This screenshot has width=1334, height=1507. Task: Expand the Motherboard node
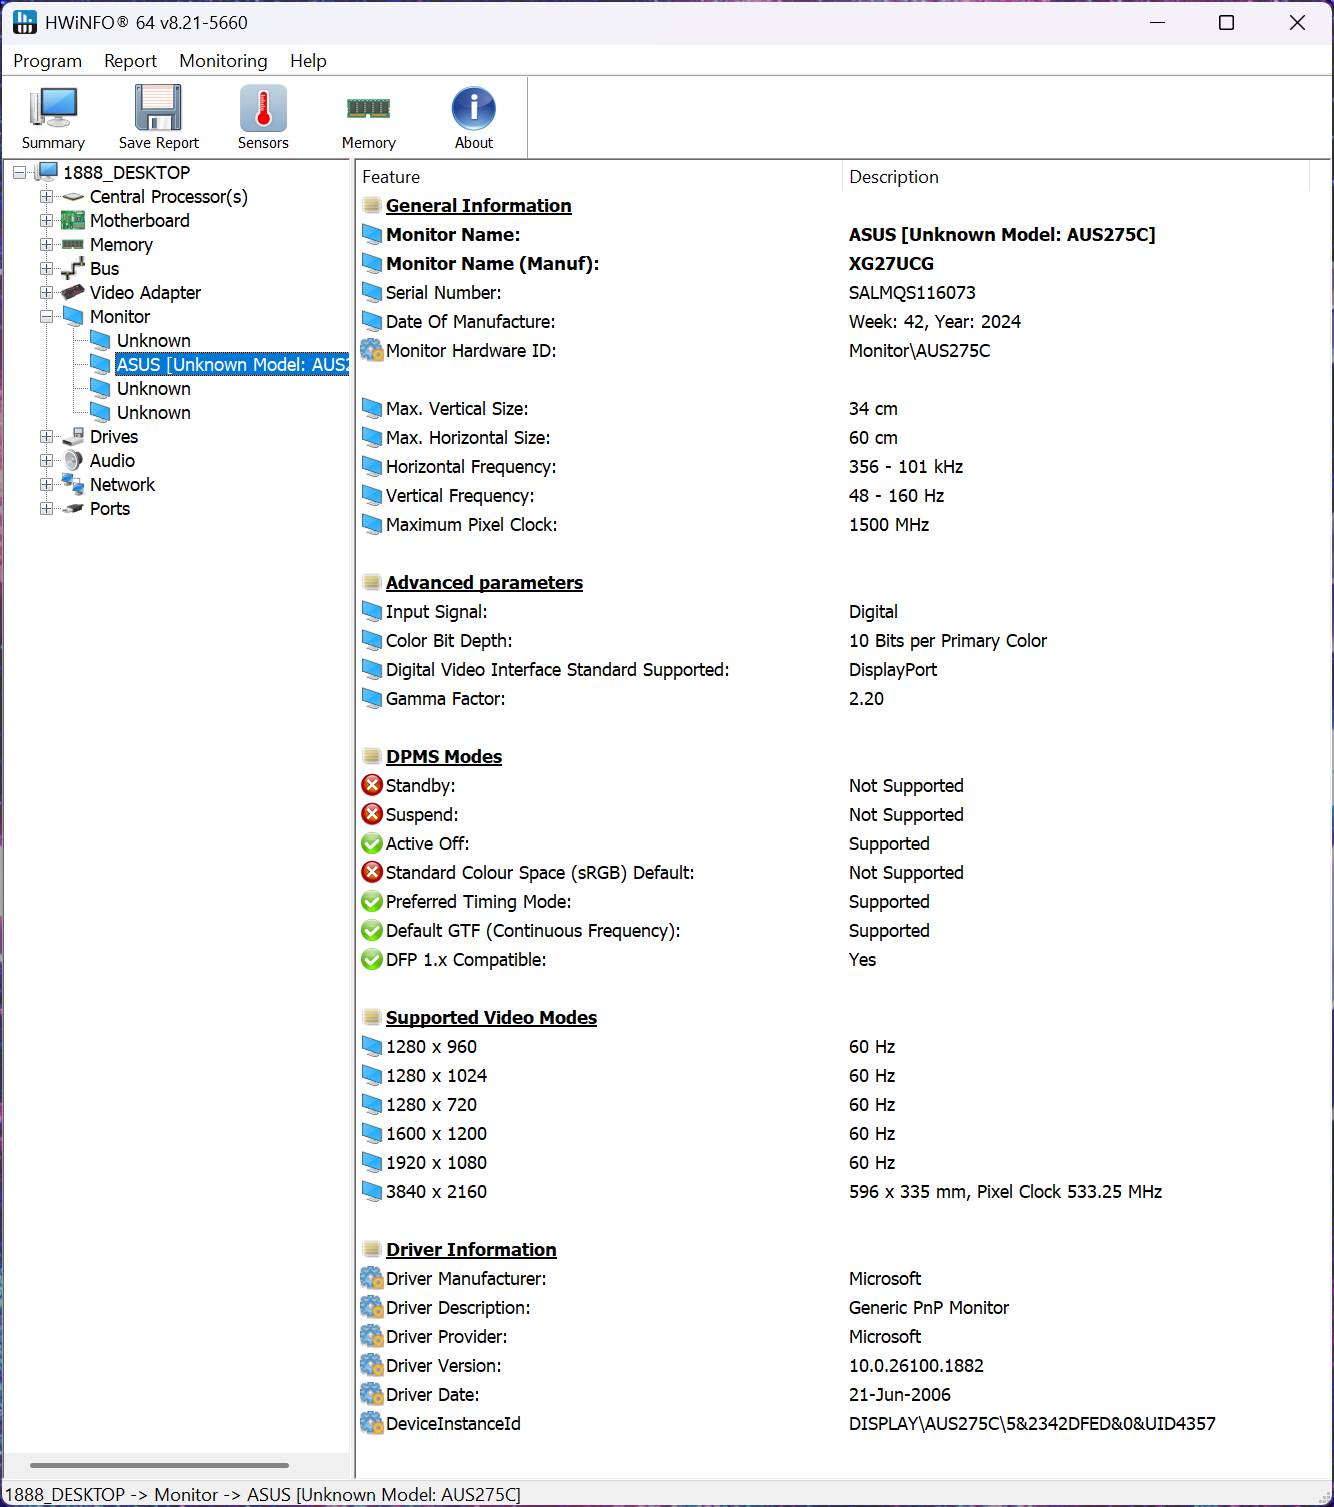47,220
